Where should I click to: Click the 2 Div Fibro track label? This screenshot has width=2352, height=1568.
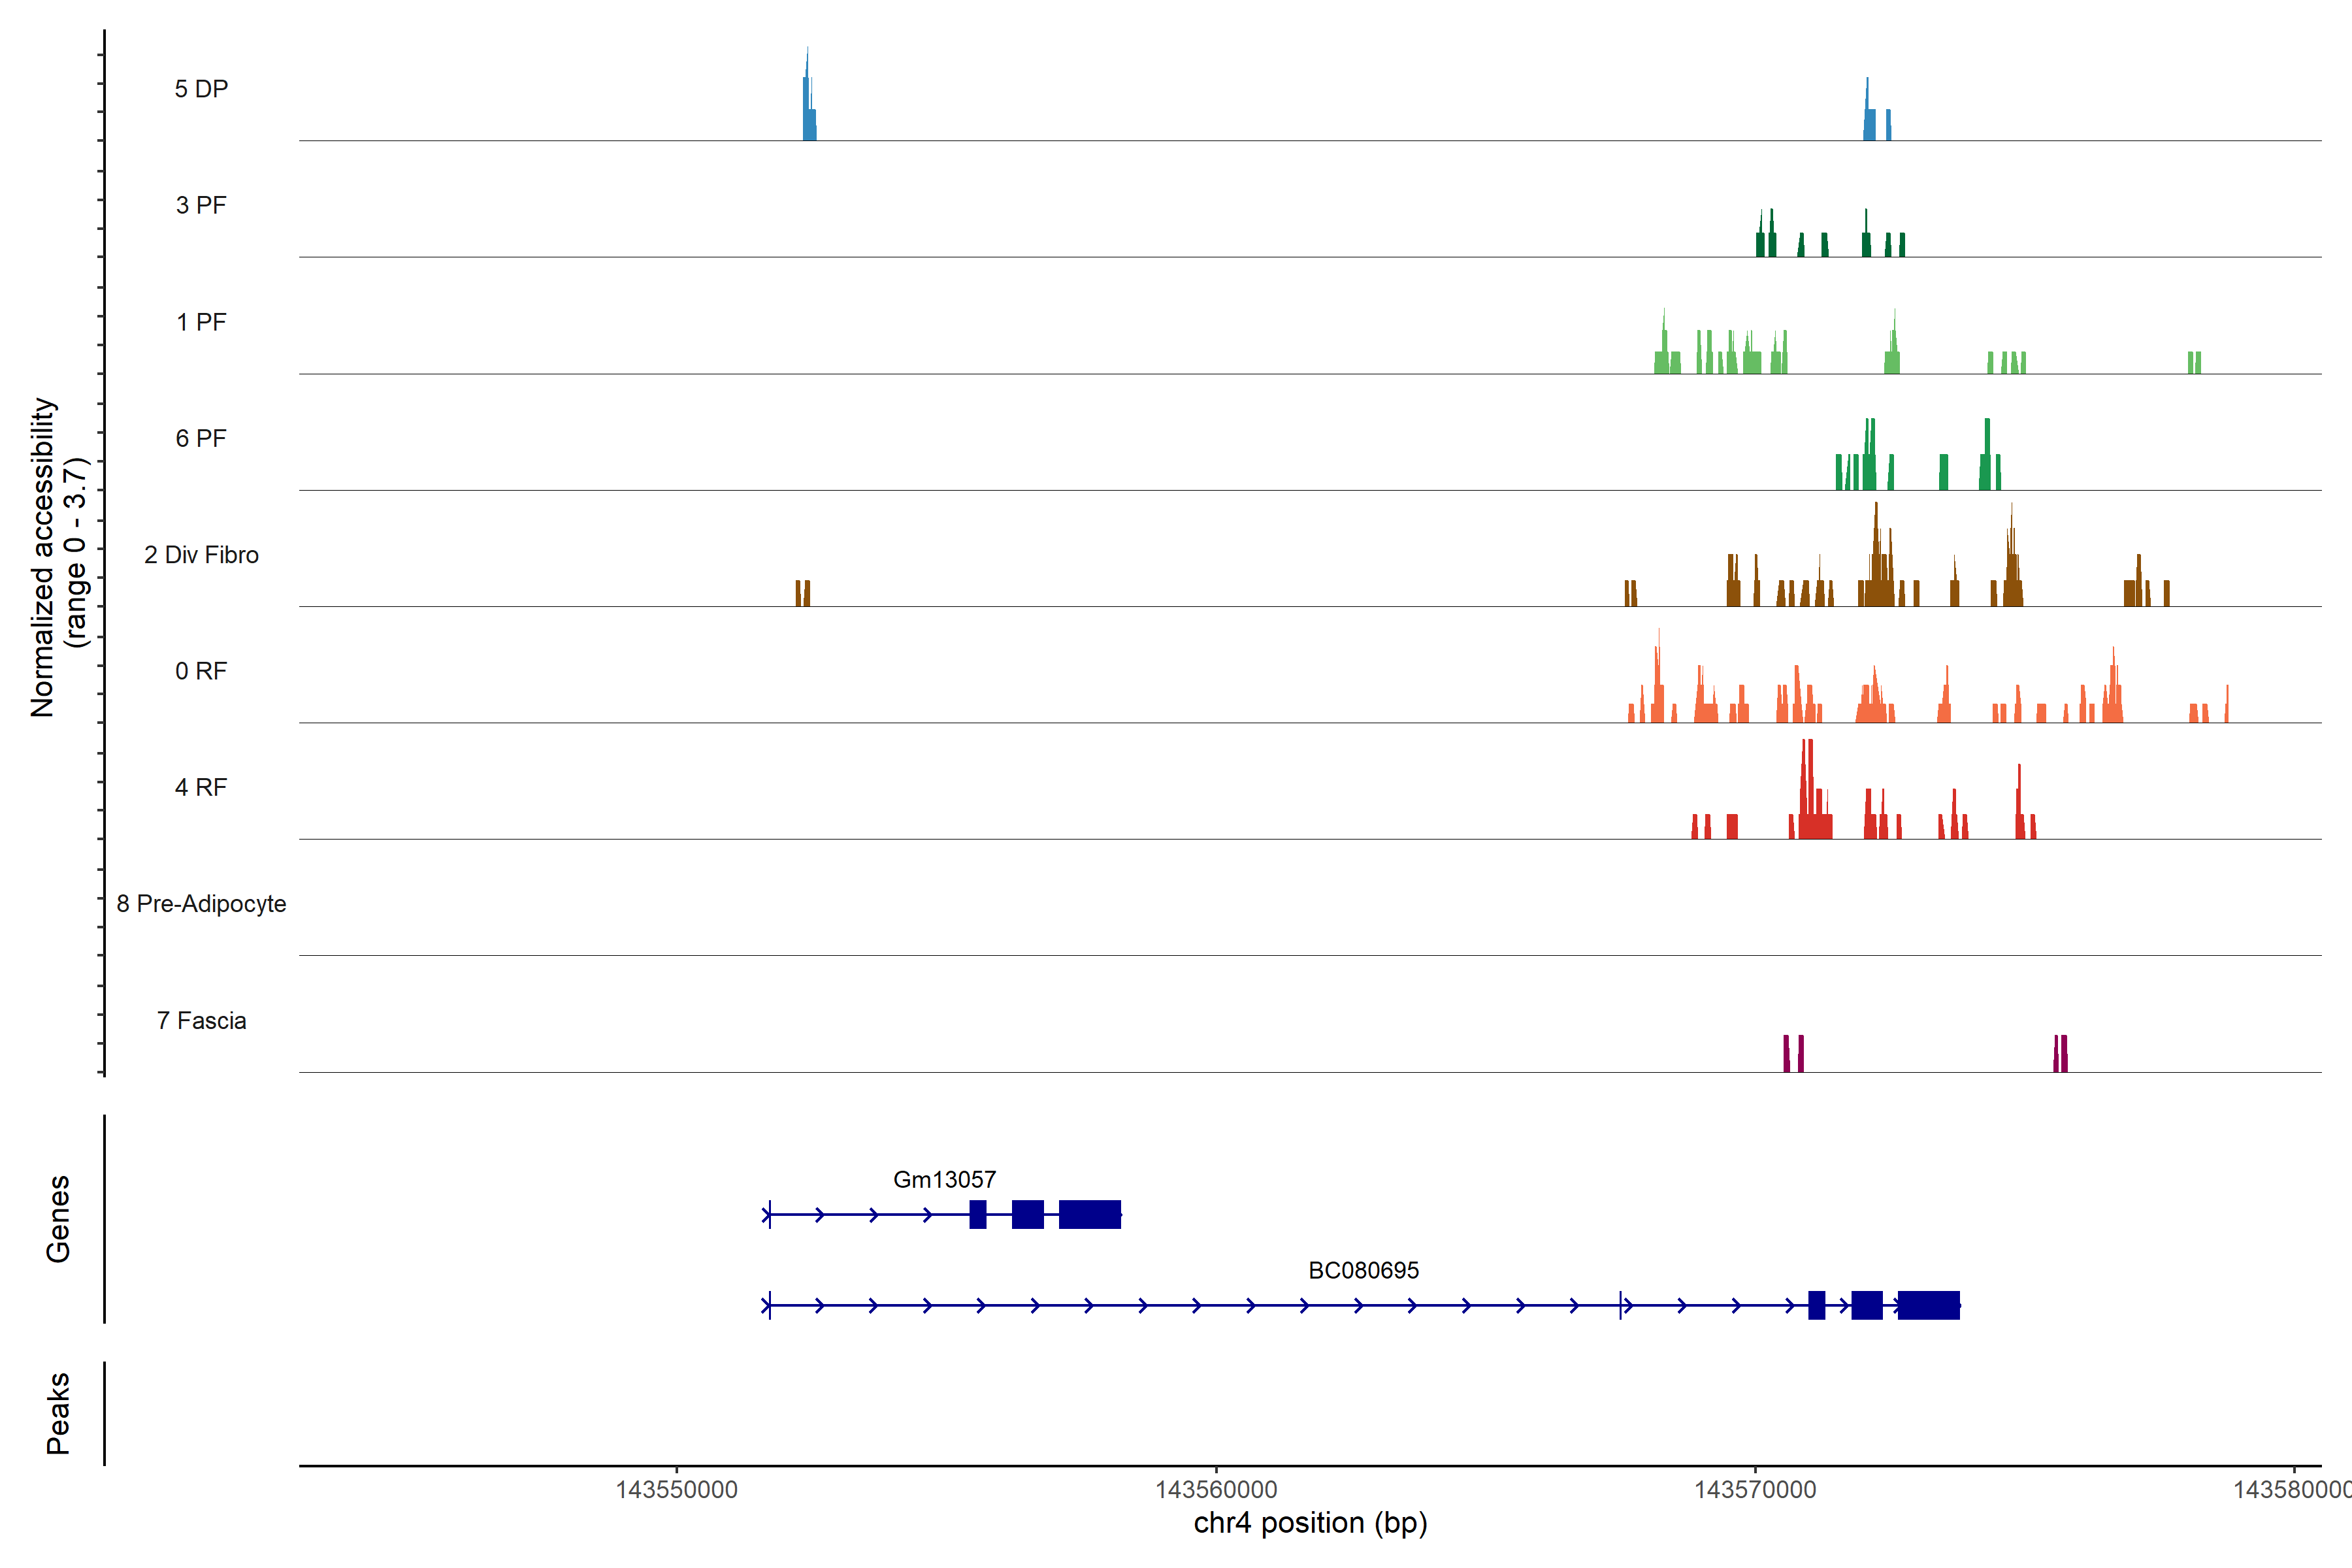(201, 555)
